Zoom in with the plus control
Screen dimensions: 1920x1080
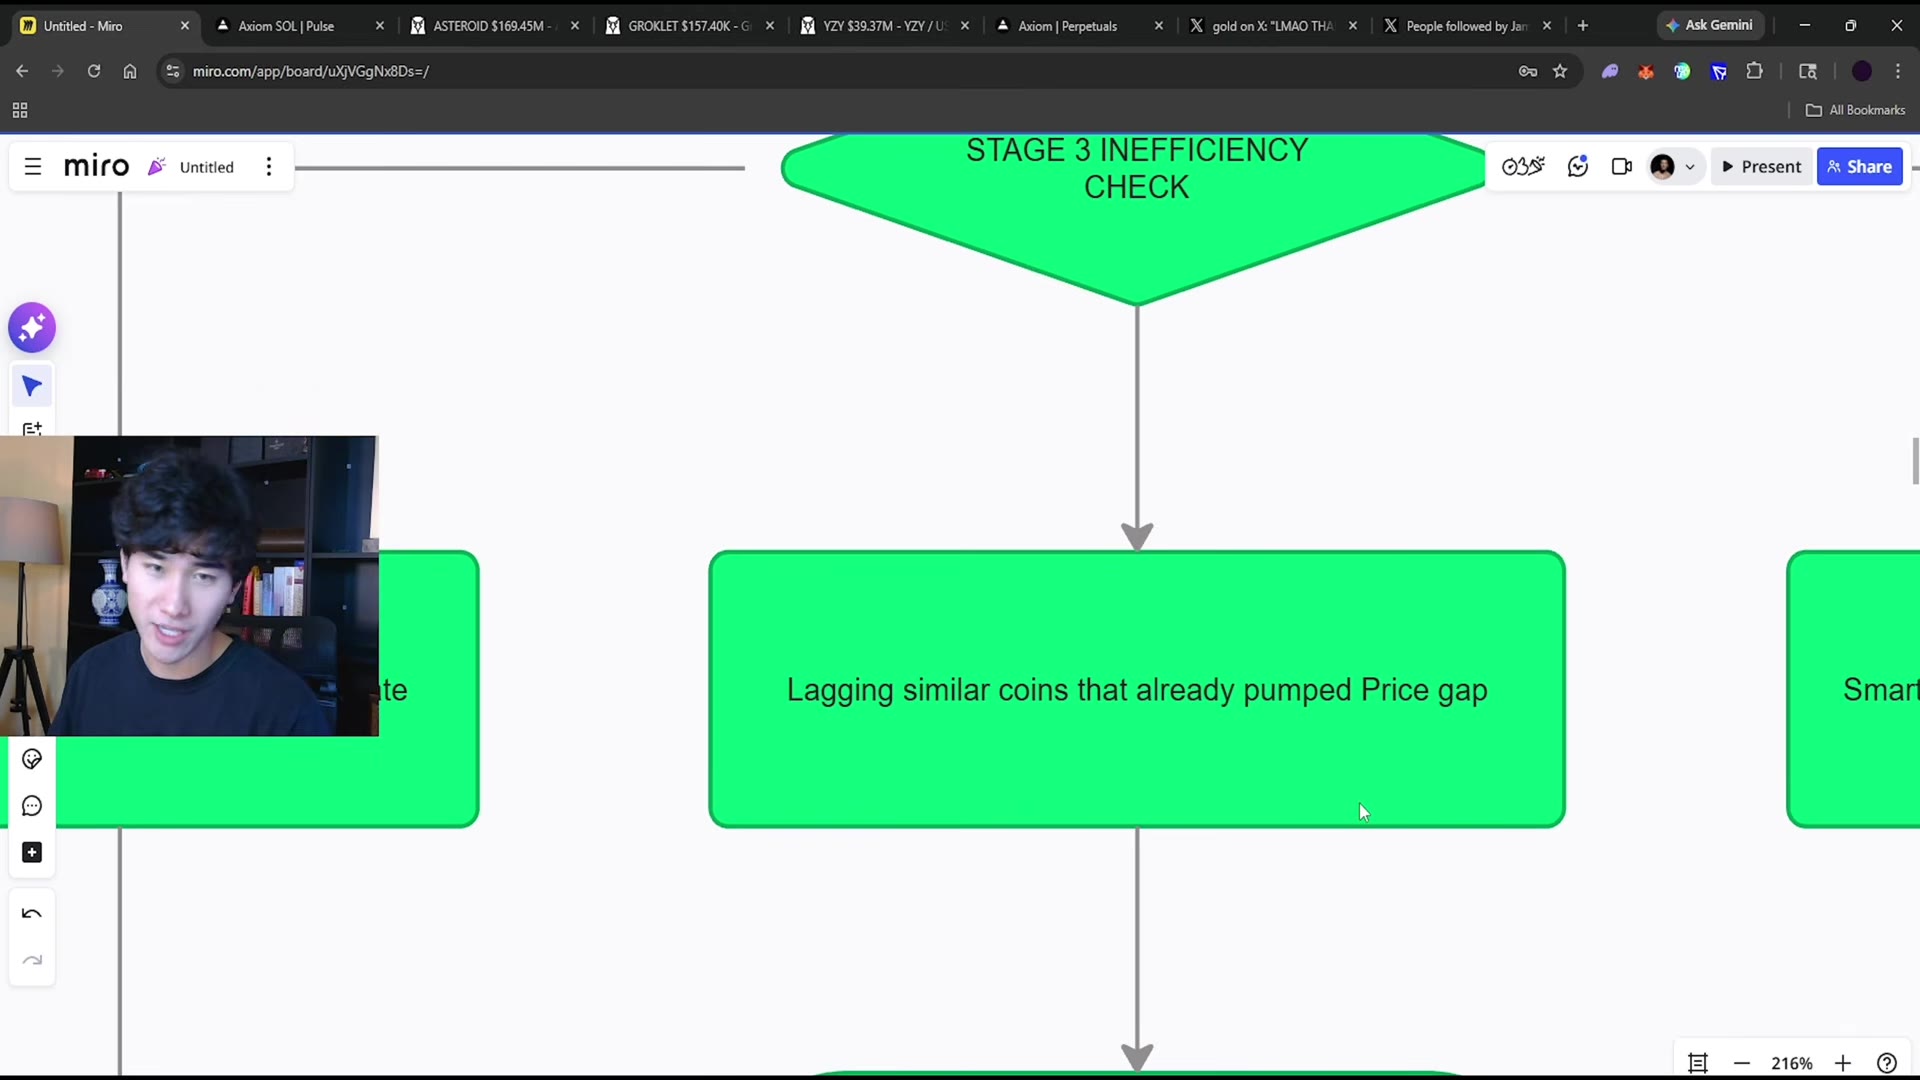(x=1843, y=1063)
